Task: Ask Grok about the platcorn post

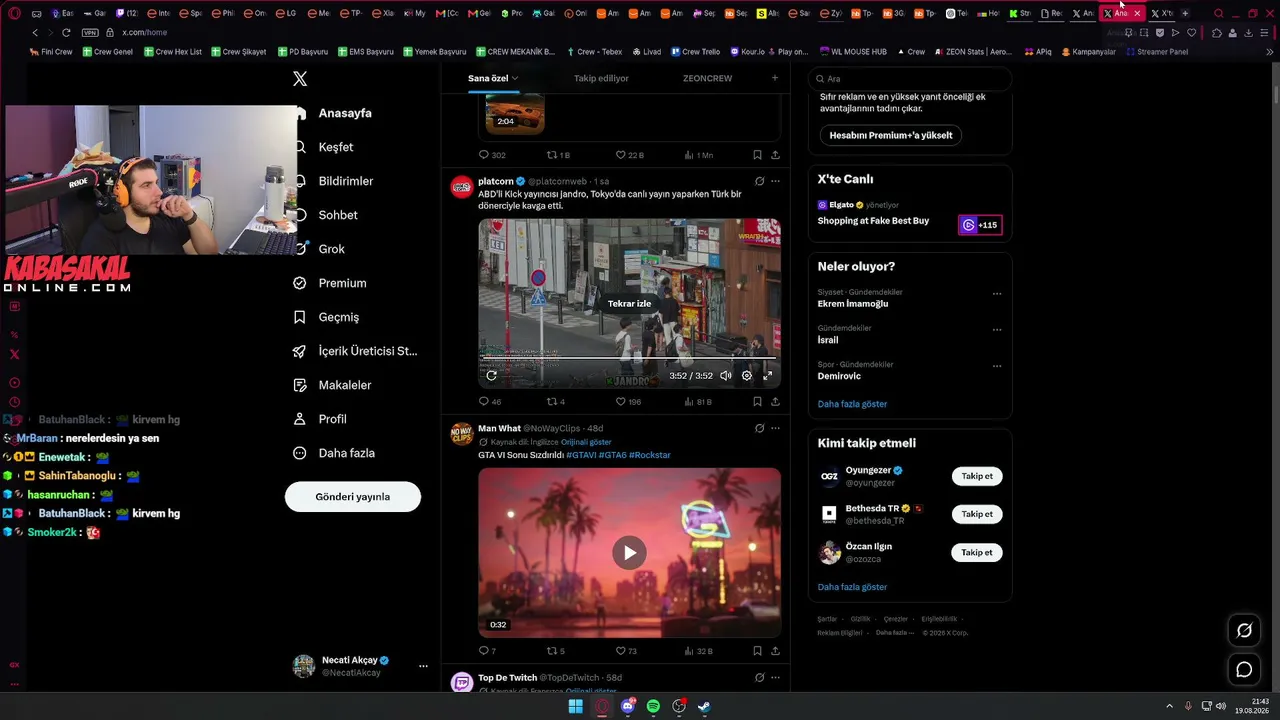Action: 759,181
